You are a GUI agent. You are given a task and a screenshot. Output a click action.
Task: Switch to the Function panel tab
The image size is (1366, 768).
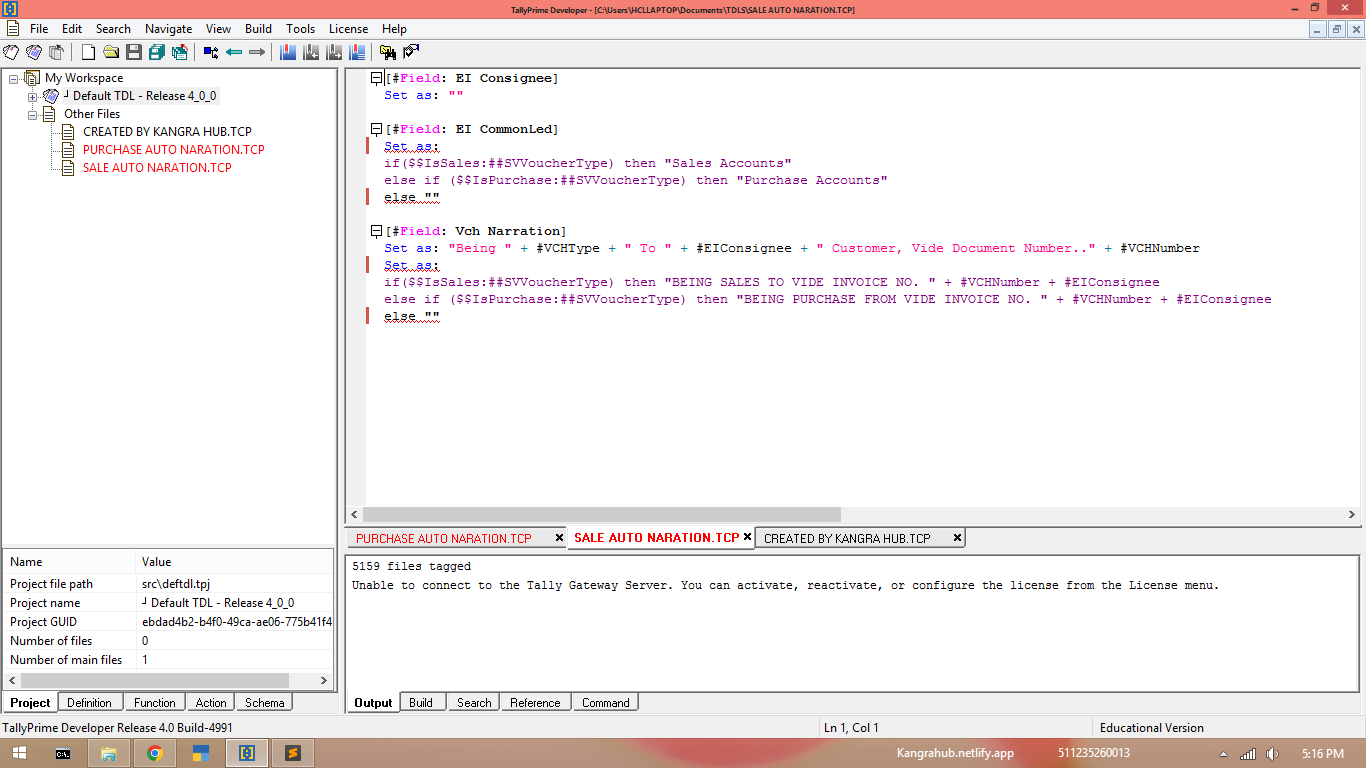[155, 702]
